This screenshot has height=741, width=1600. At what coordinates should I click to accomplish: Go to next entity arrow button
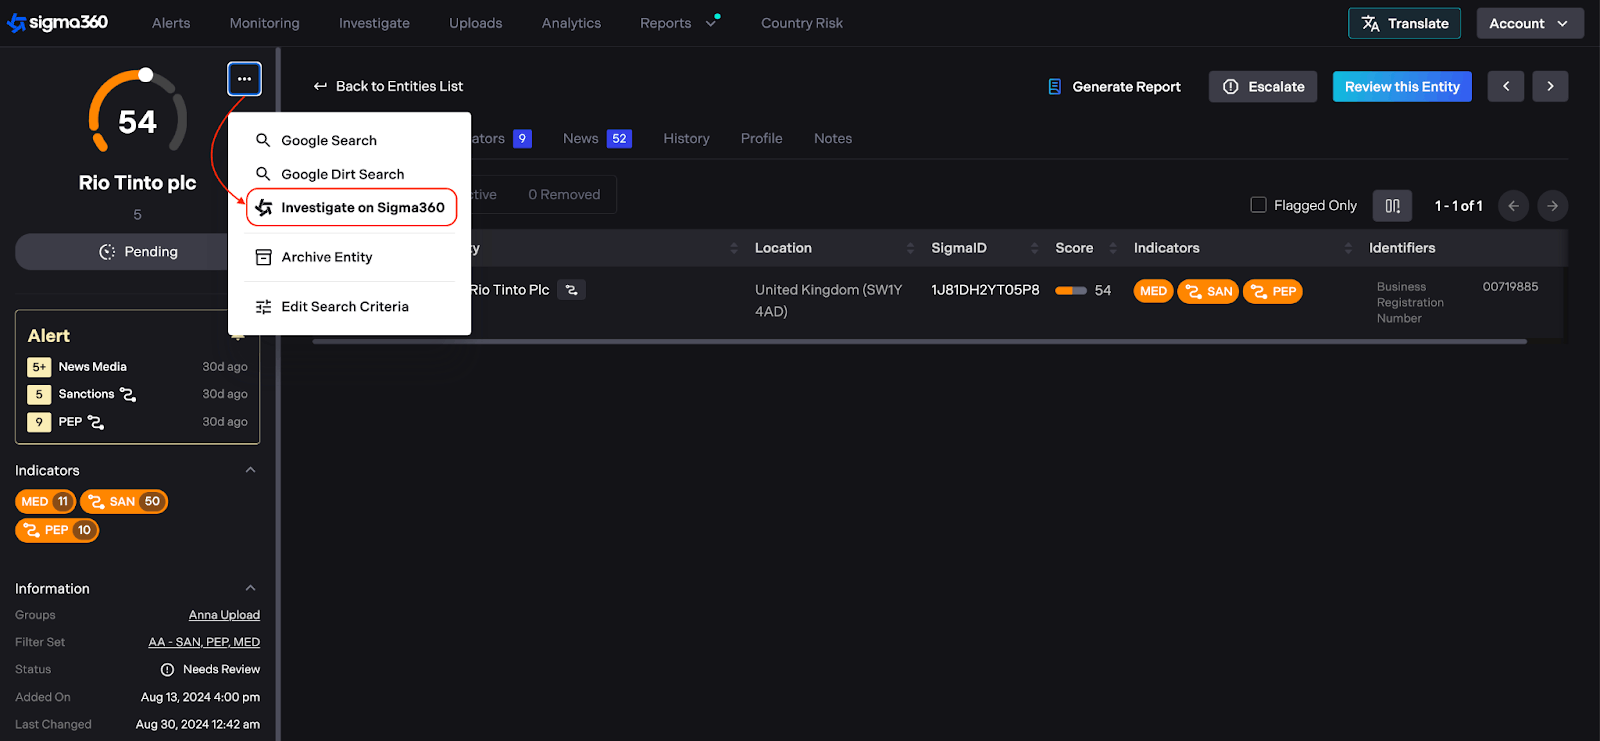point(1550,87)
